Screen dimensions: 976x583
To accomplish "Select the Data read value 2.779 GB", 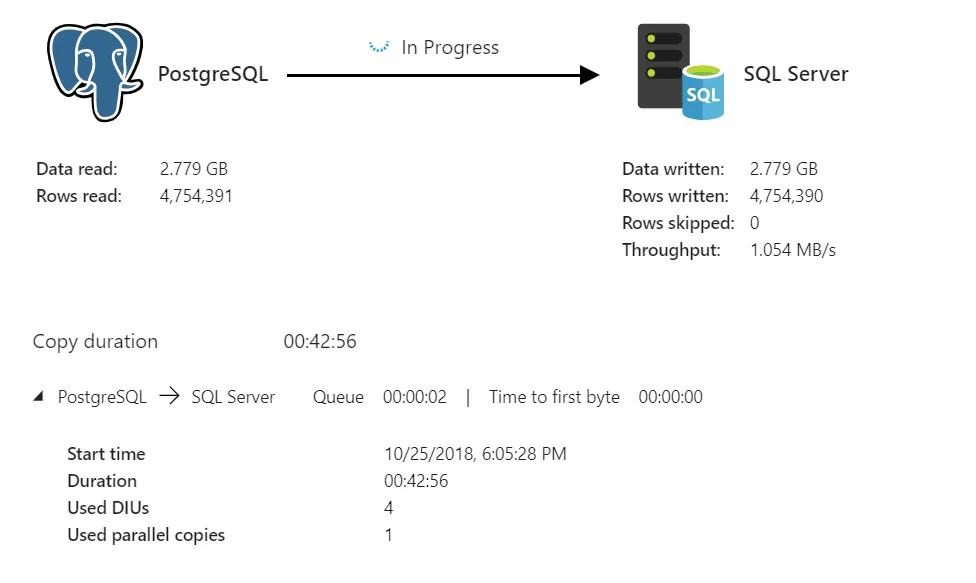I will tap(194, 169).
